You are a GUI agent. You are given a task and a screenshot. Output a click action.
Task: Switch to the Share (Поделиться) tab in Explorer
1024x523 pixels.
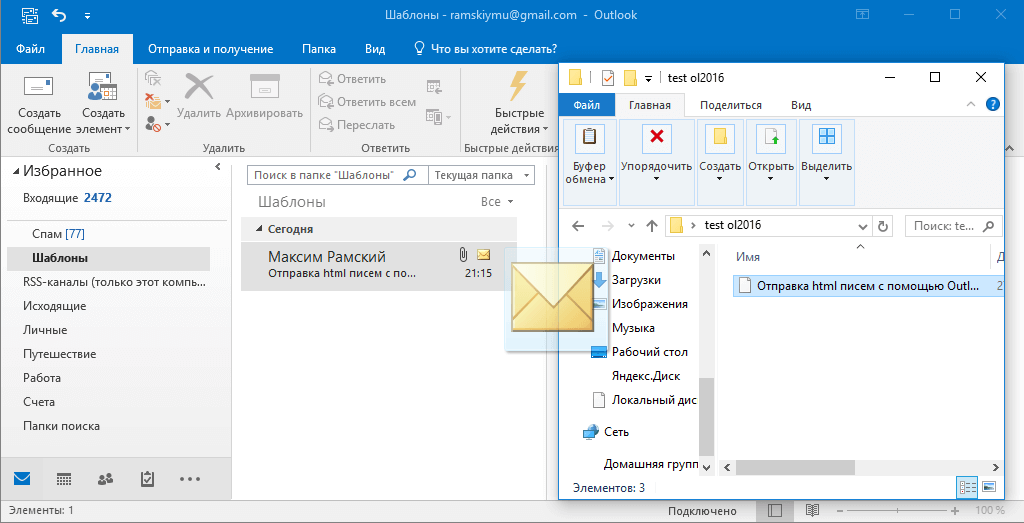(x=730, y=105)
